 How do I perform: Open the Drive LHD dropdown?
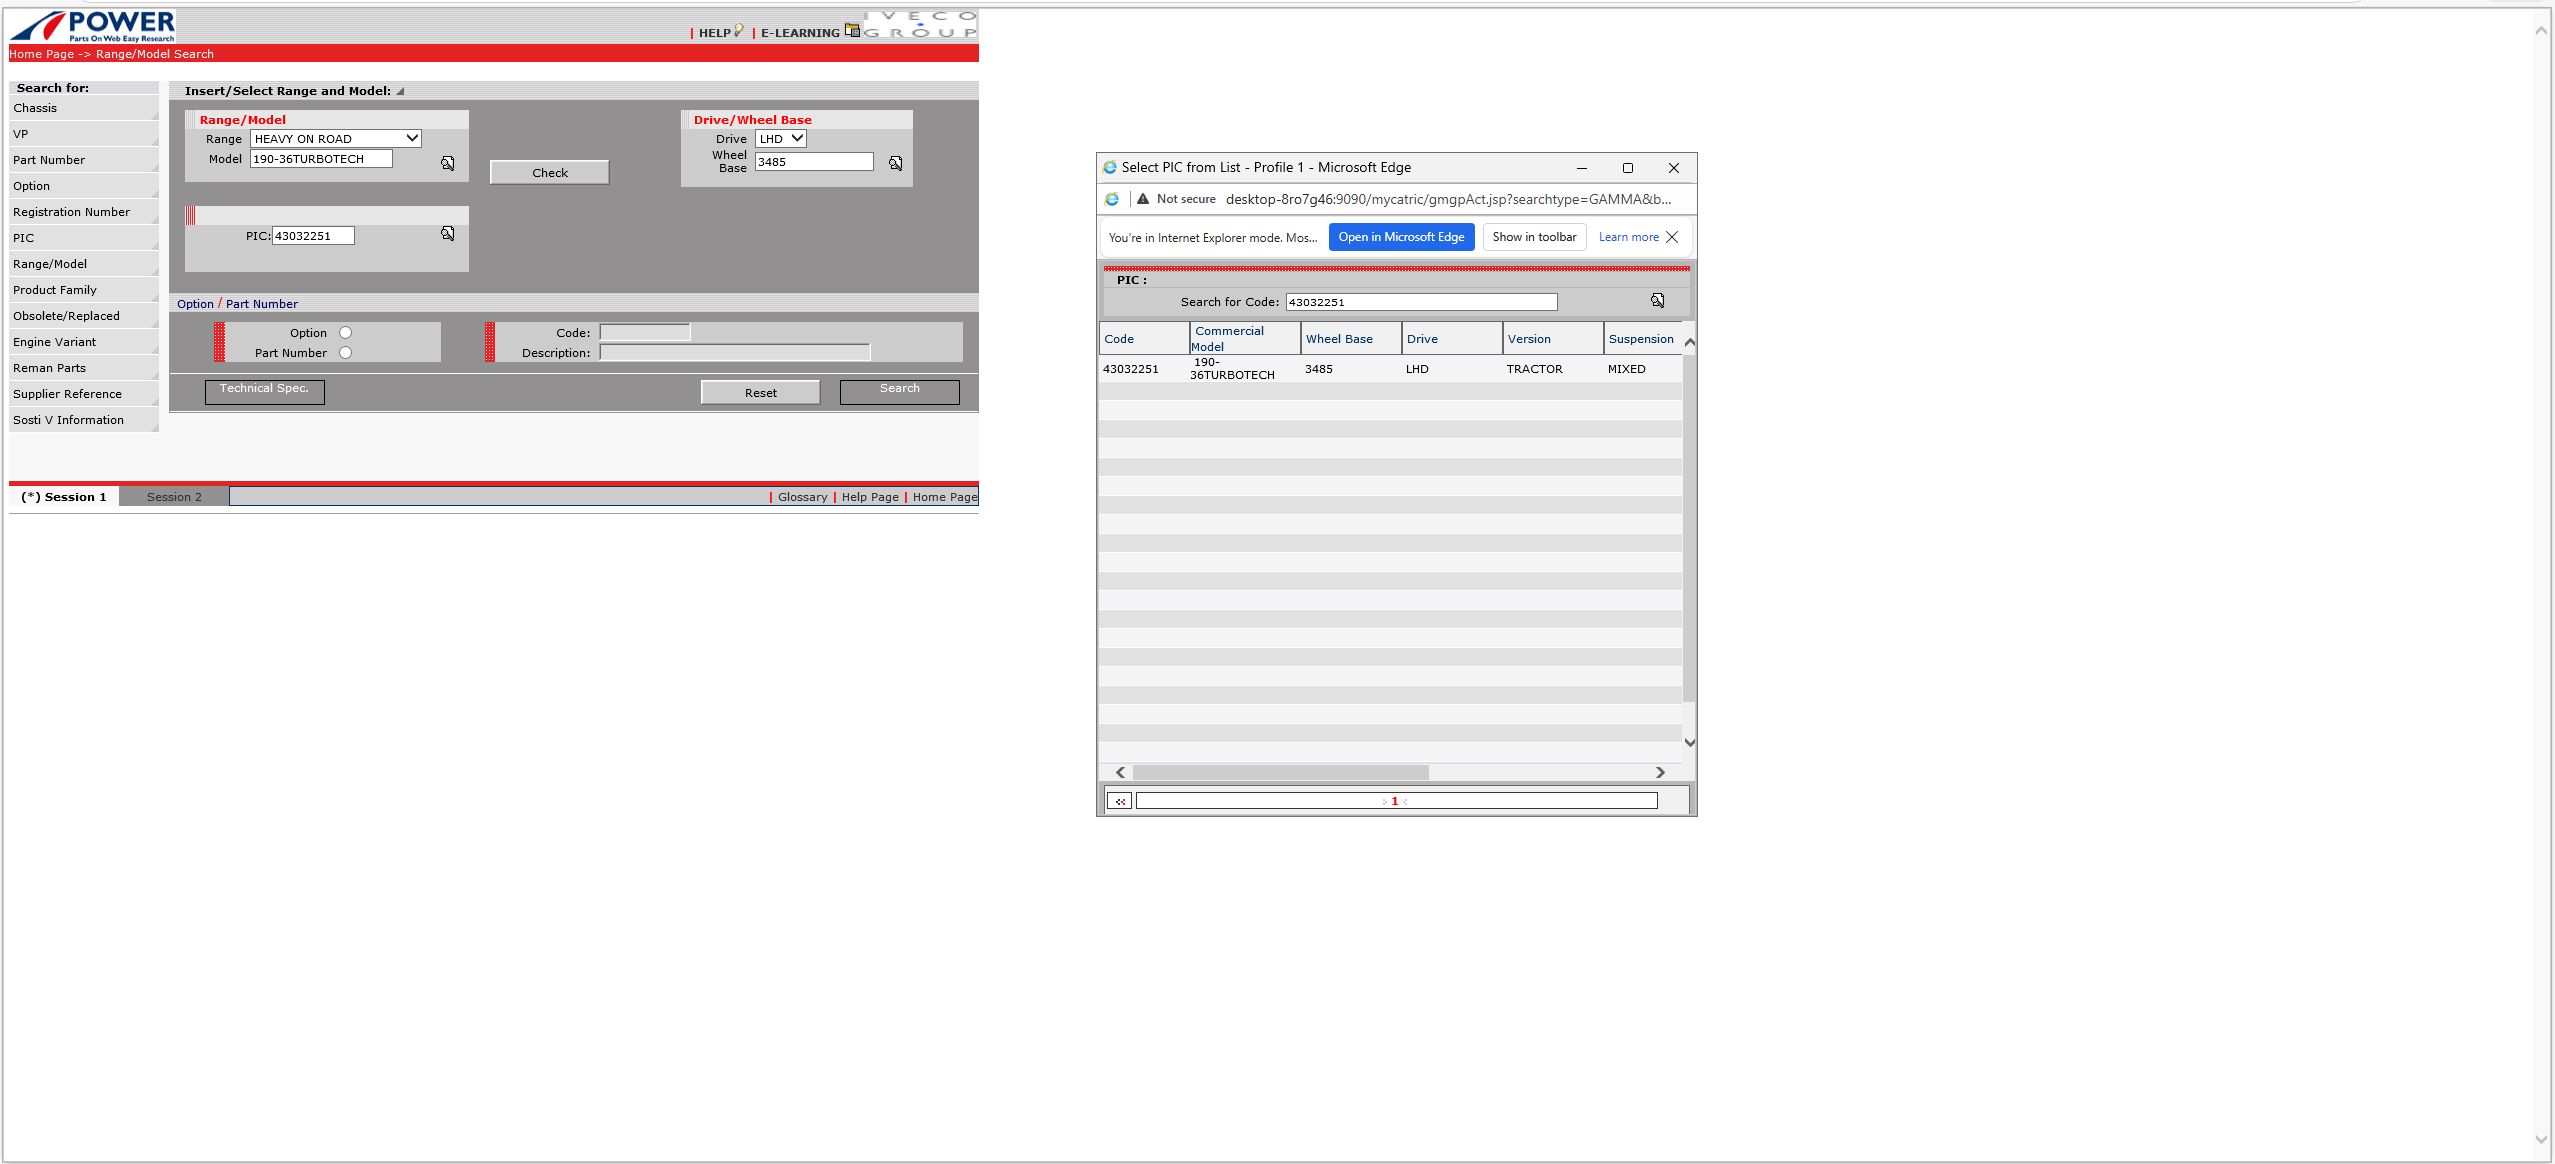[x=781, y=139]
